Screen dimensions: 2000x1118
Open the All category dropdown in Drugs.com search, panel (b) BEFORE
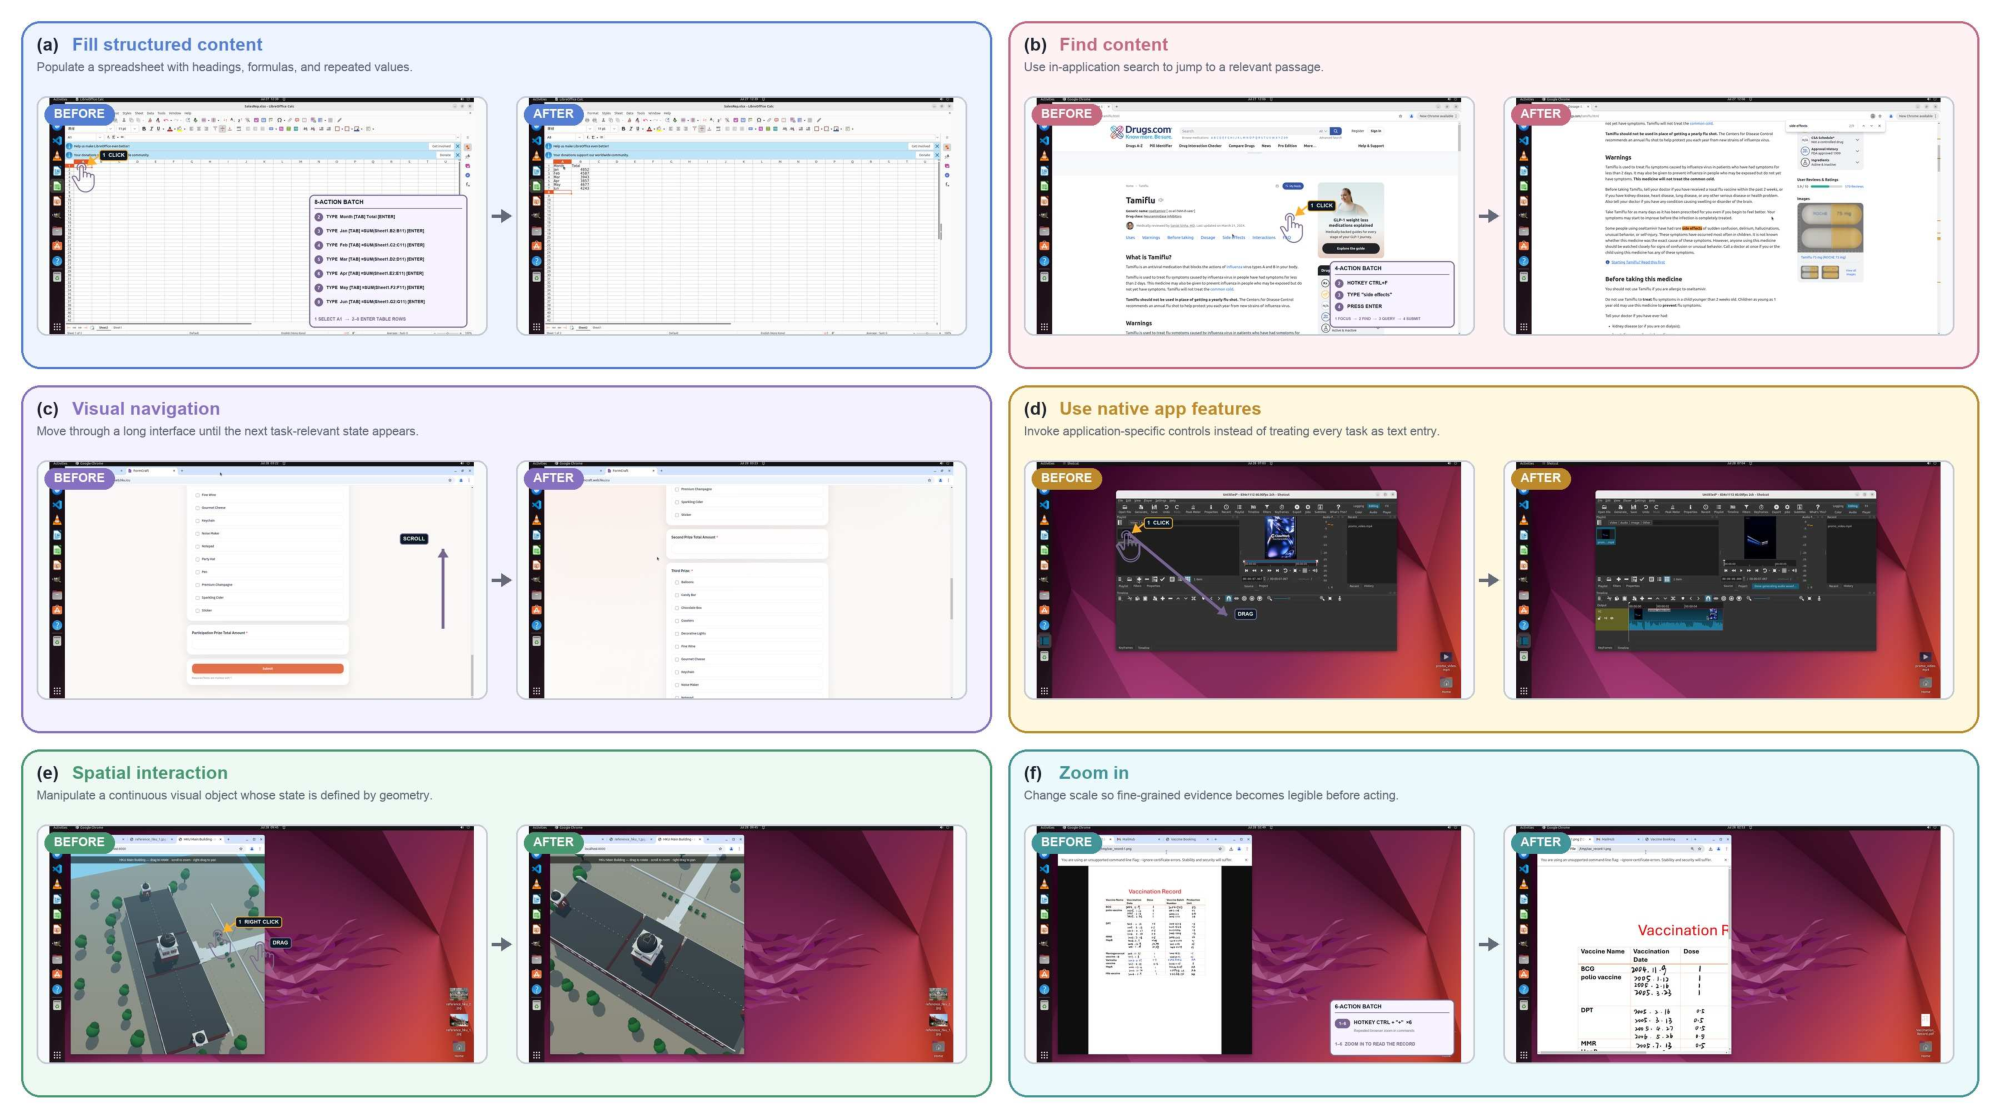tap(1323, 131)
